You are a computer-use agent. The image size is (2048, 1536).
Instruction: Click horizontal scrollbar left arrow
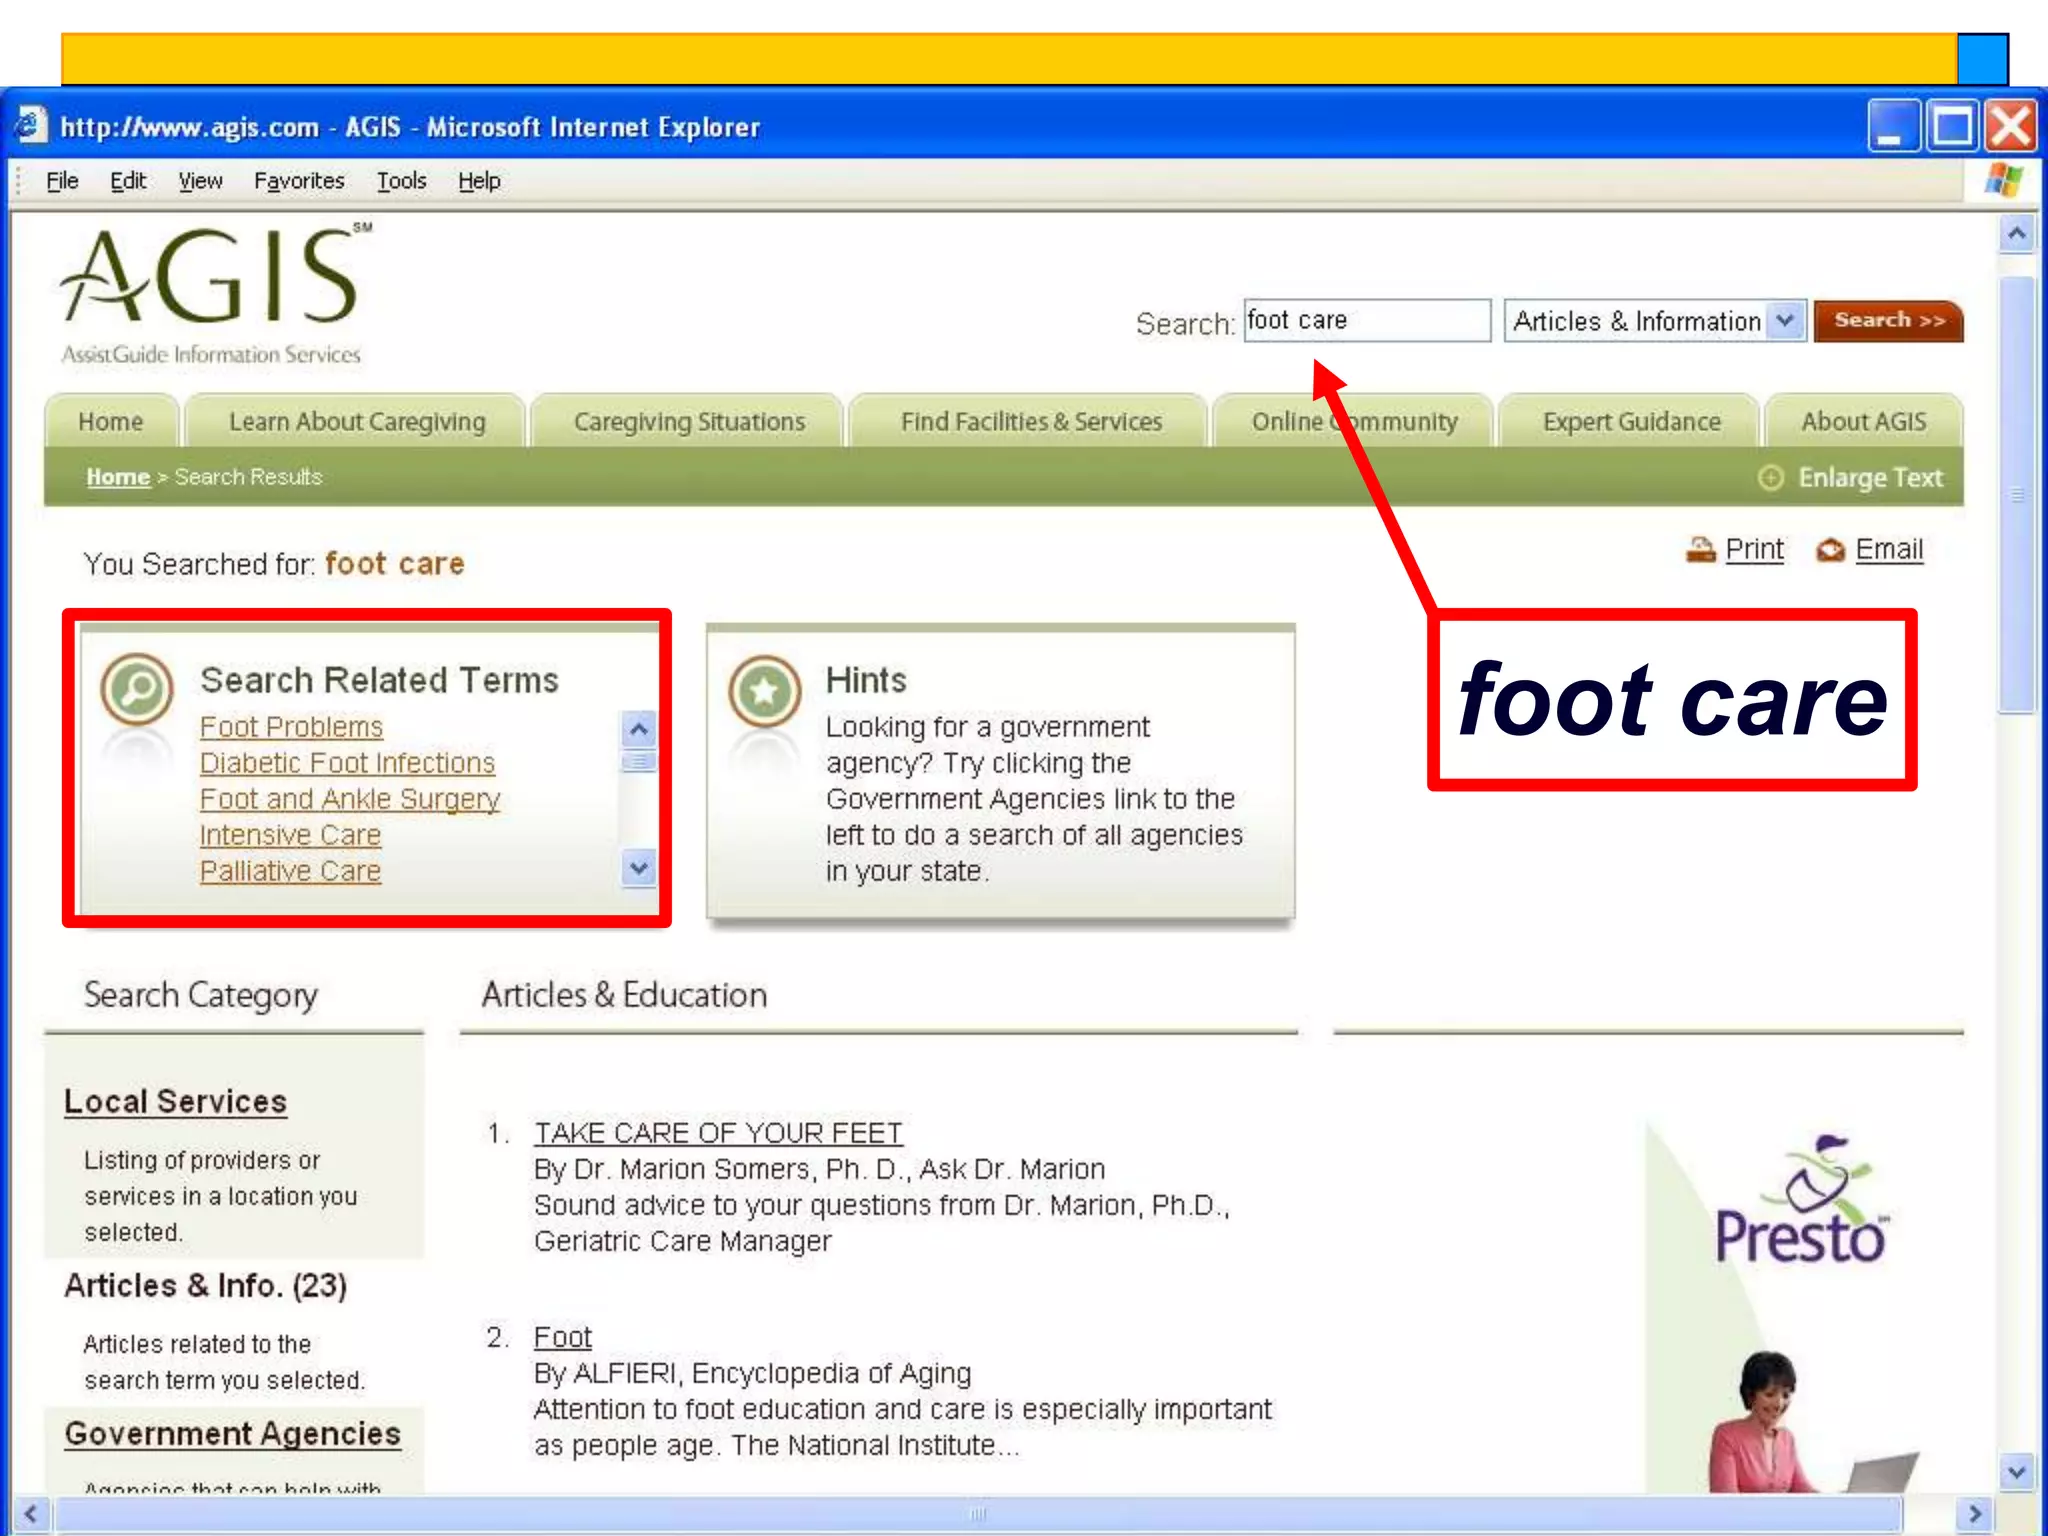point(30,1513)
